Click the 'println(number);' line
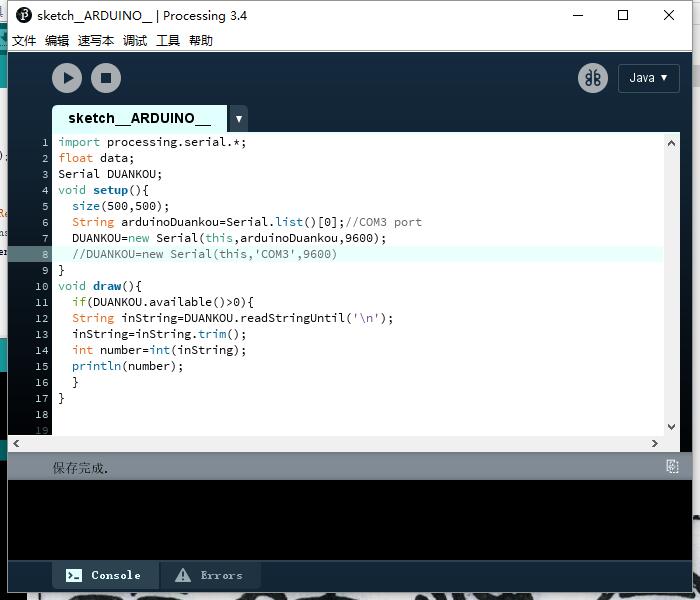Image resolution: width=700 pixels, height=600 pixels. (x=128, y=366)
